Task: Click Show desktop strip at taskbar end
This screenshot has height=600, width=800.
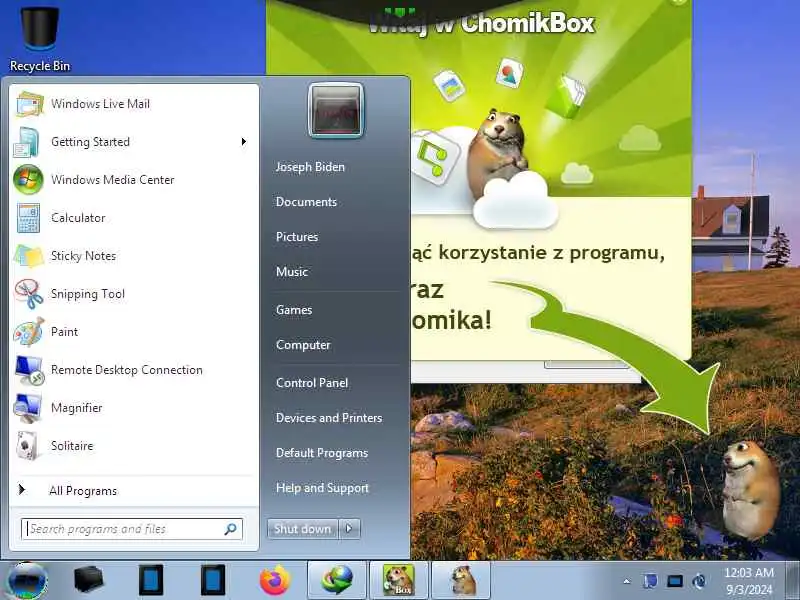Action: (793, 581)
